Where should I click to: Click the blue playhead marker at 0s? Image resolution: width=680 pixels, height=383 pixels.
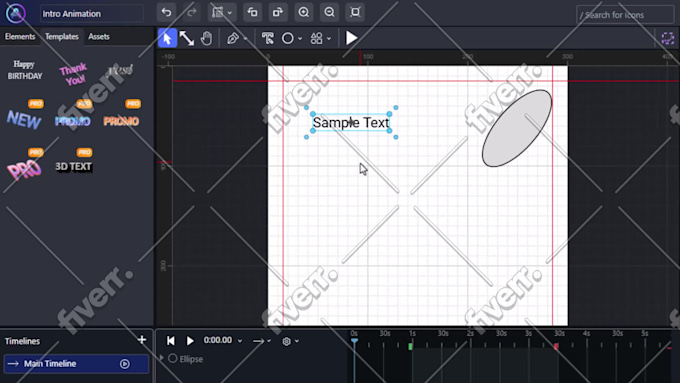(x=354, y=341)
